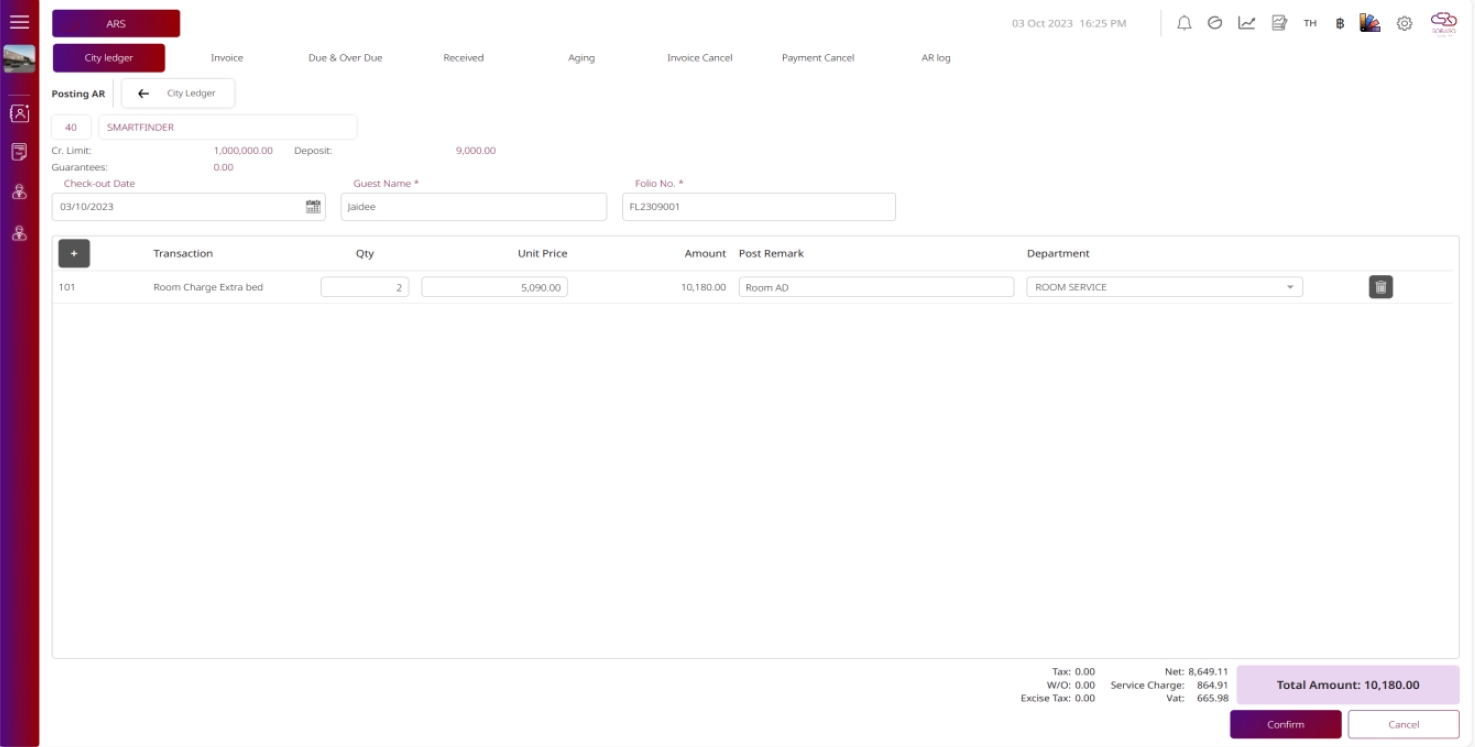Screen dimensions: 1475x747
Task: Open the Check-out Date calendar picker
Action: coord(313,207)
